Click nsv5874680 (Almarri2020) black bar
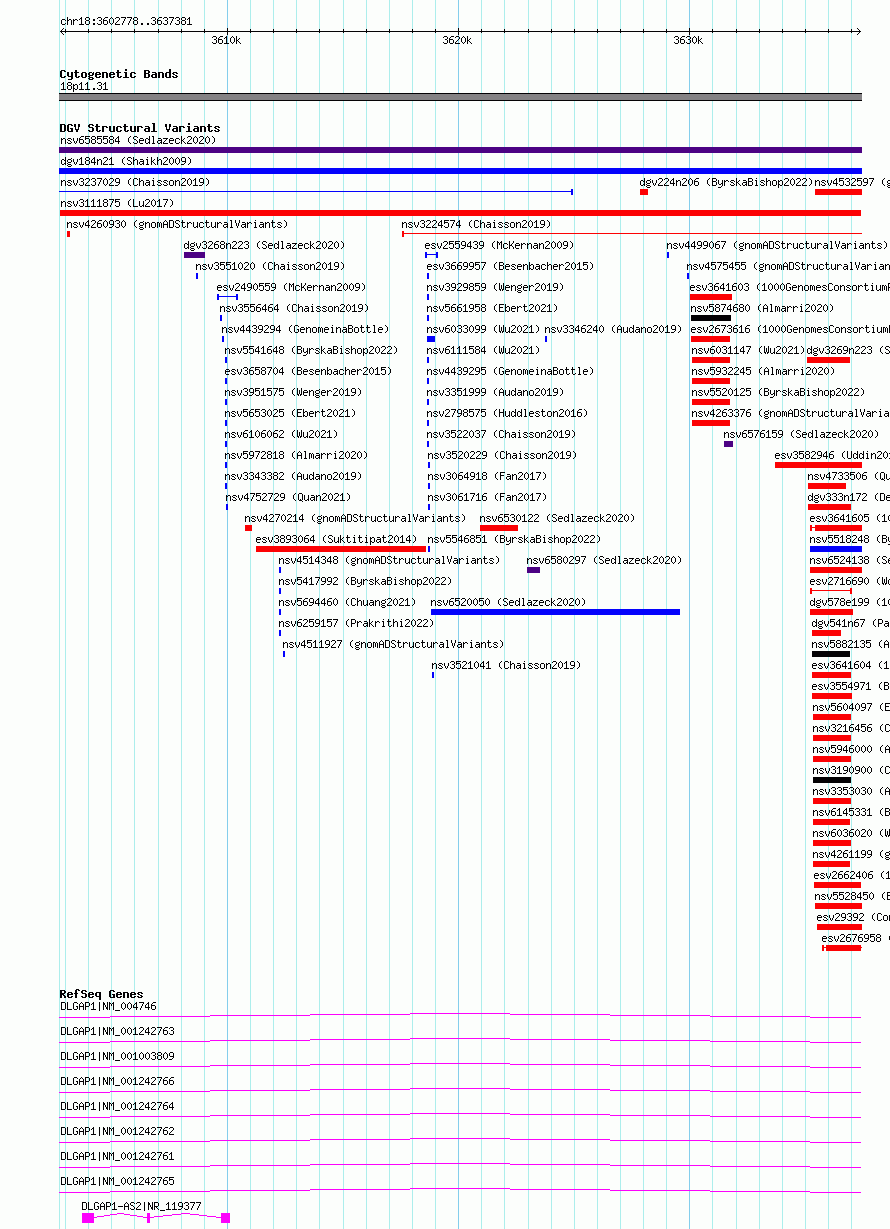The height and width of the screenshot is (1229, 890). [711, 318]
